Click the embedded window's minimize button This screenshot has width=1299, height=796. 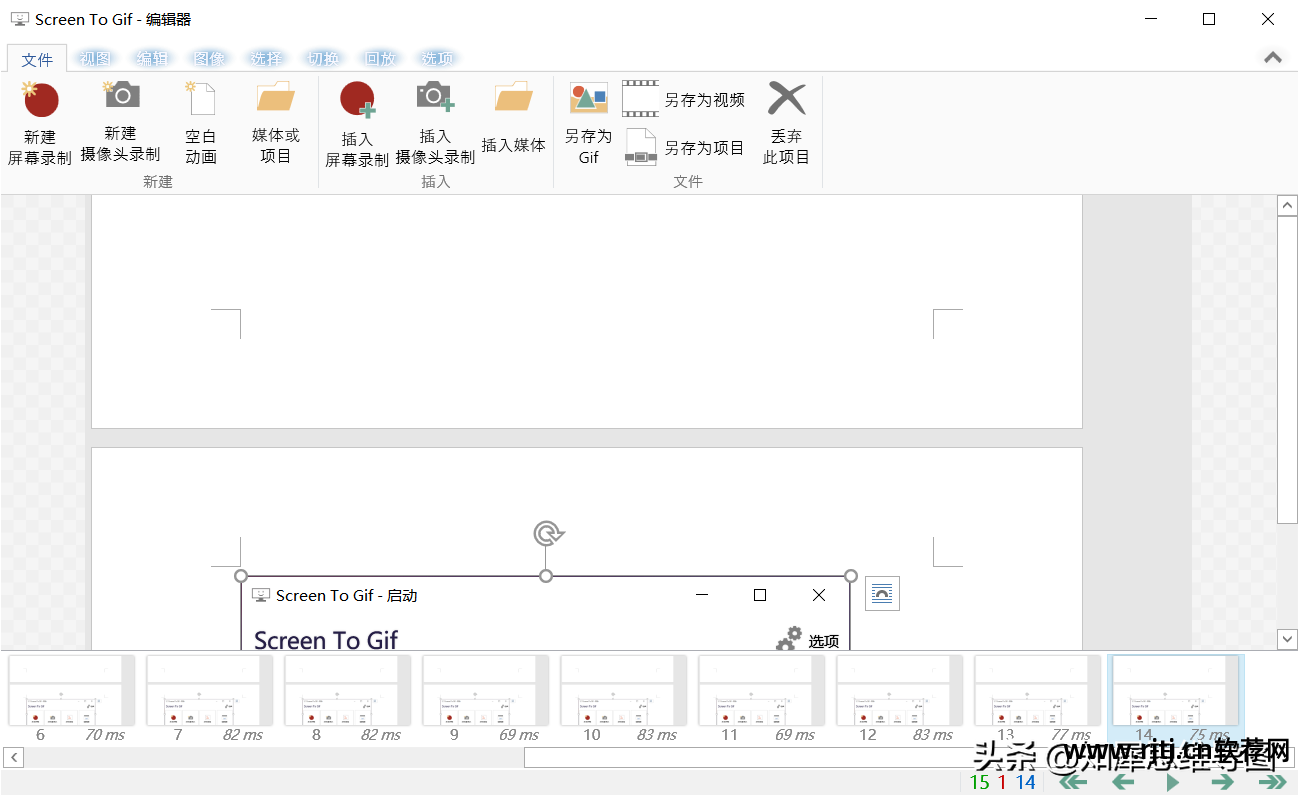click(702, 595)
